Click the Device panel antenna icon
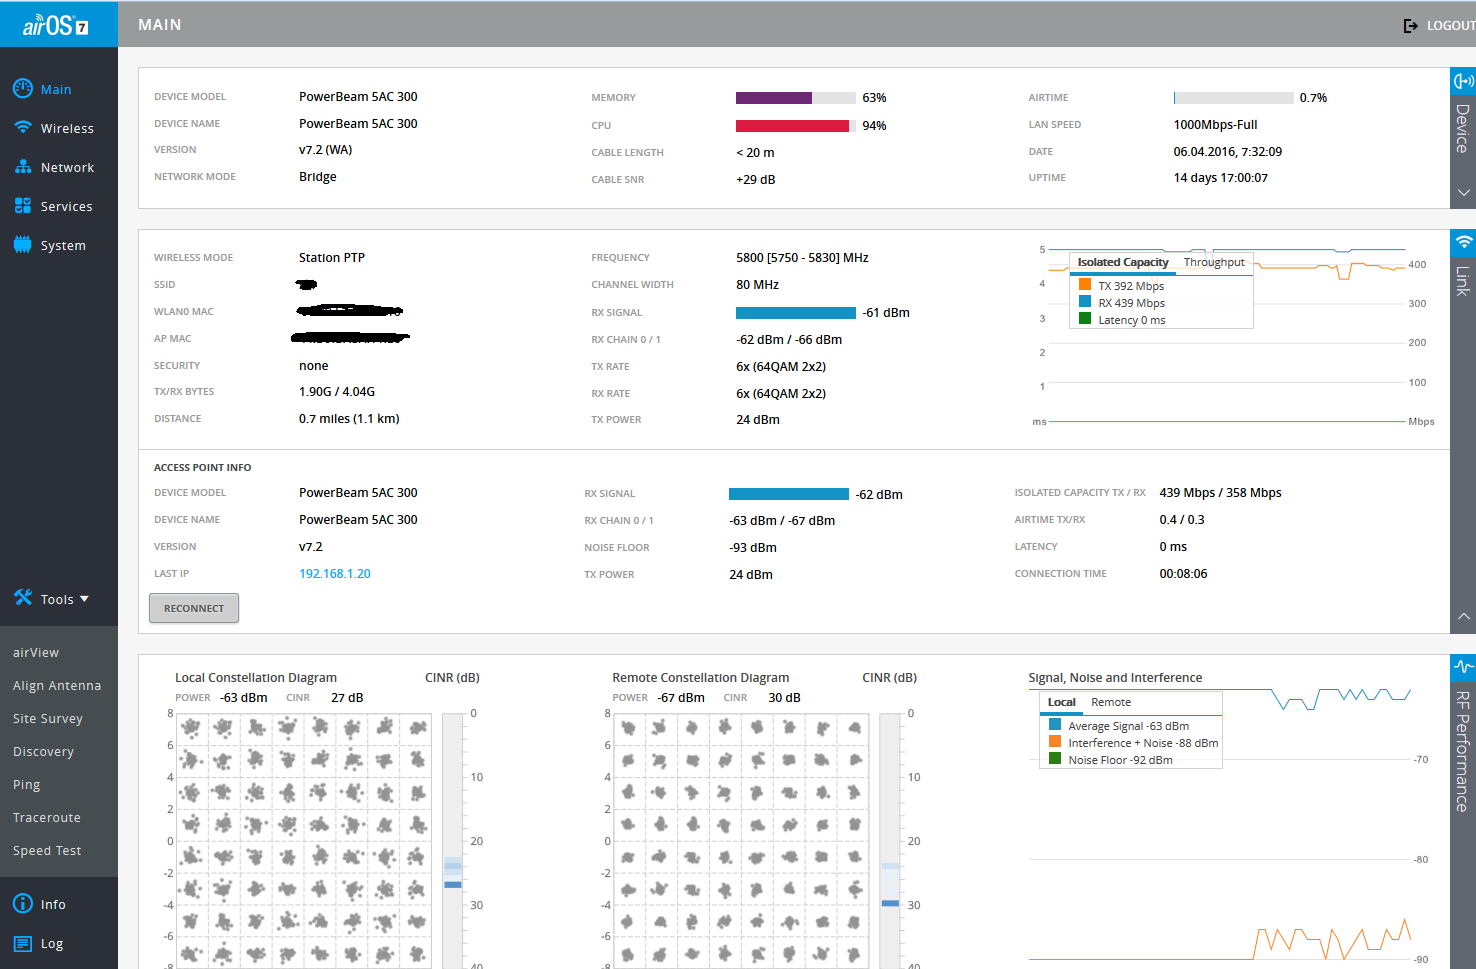 (1464, 81)
